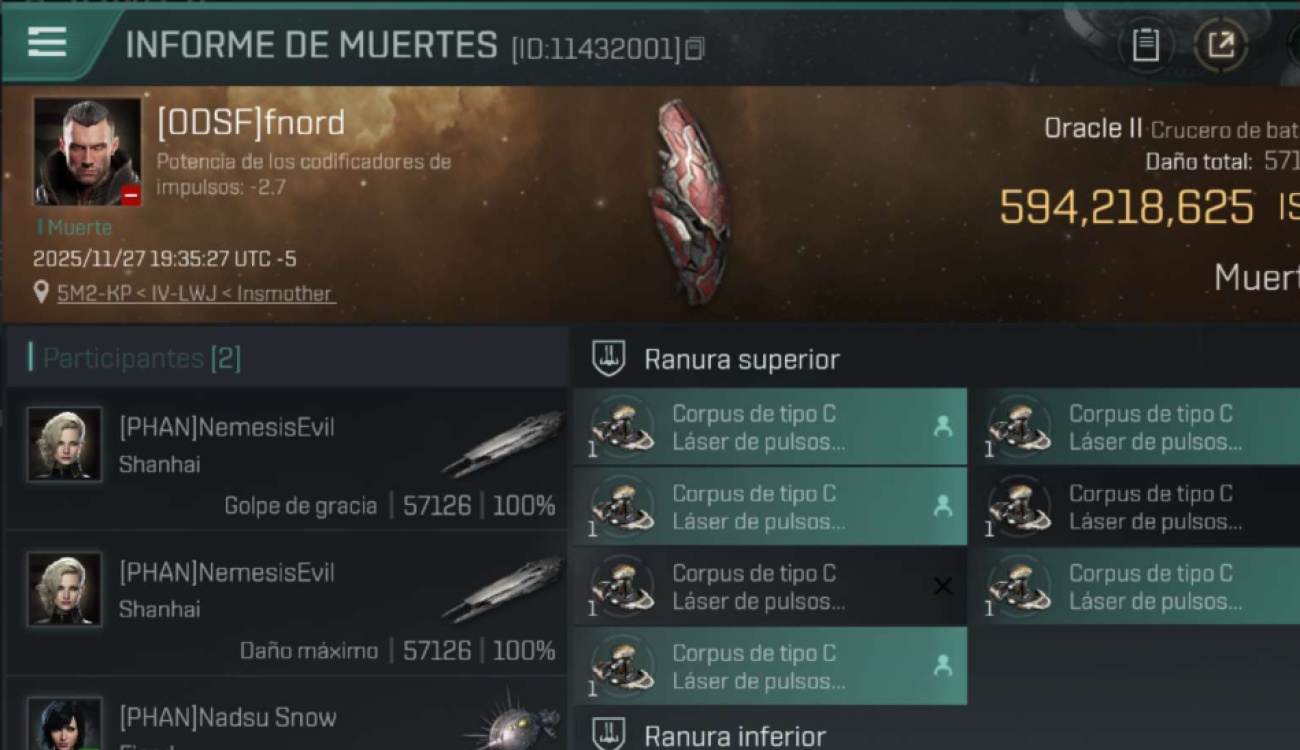Select the Shanhai ship icon in Daño máximo row
Image resolution: width=1300 pixels, height=750 pixels.
coord(502,589)
